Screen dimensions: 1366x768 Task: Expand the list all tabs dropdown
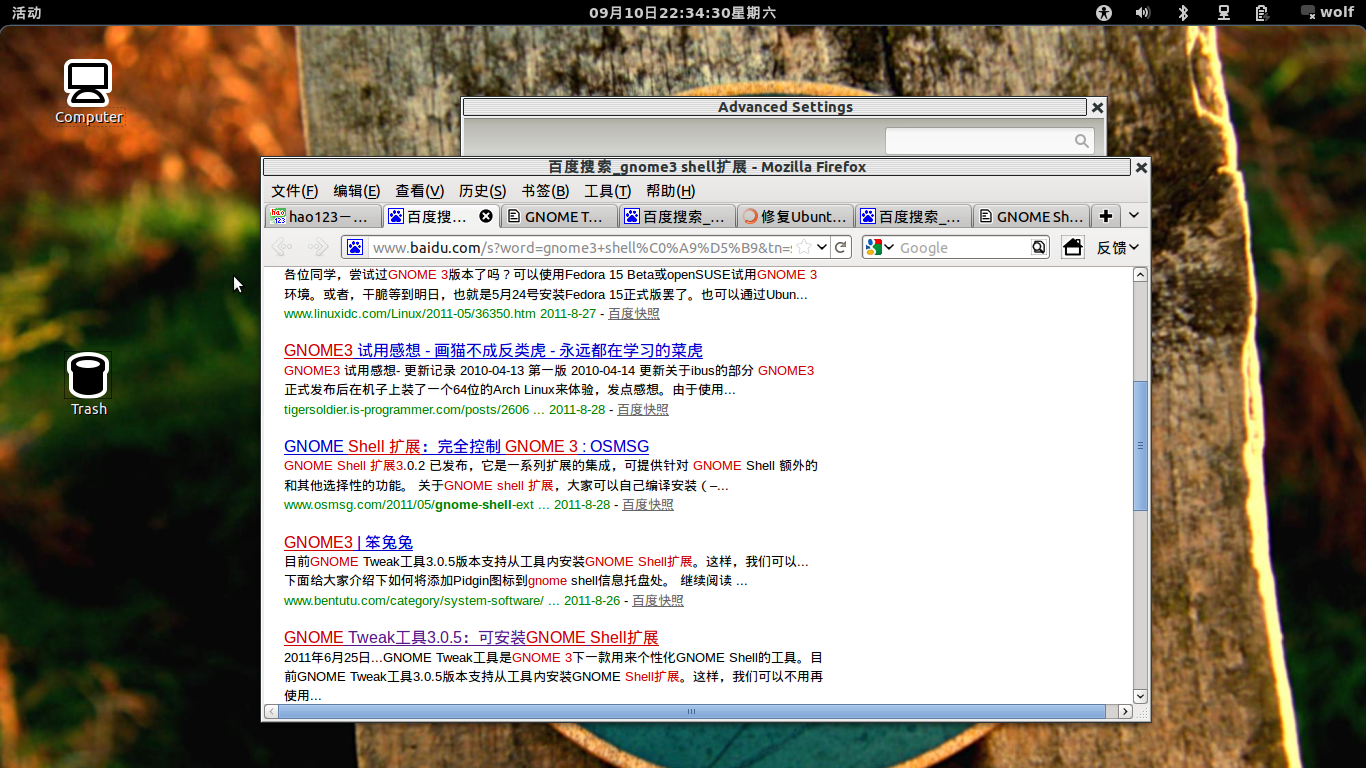[1134, 216]
